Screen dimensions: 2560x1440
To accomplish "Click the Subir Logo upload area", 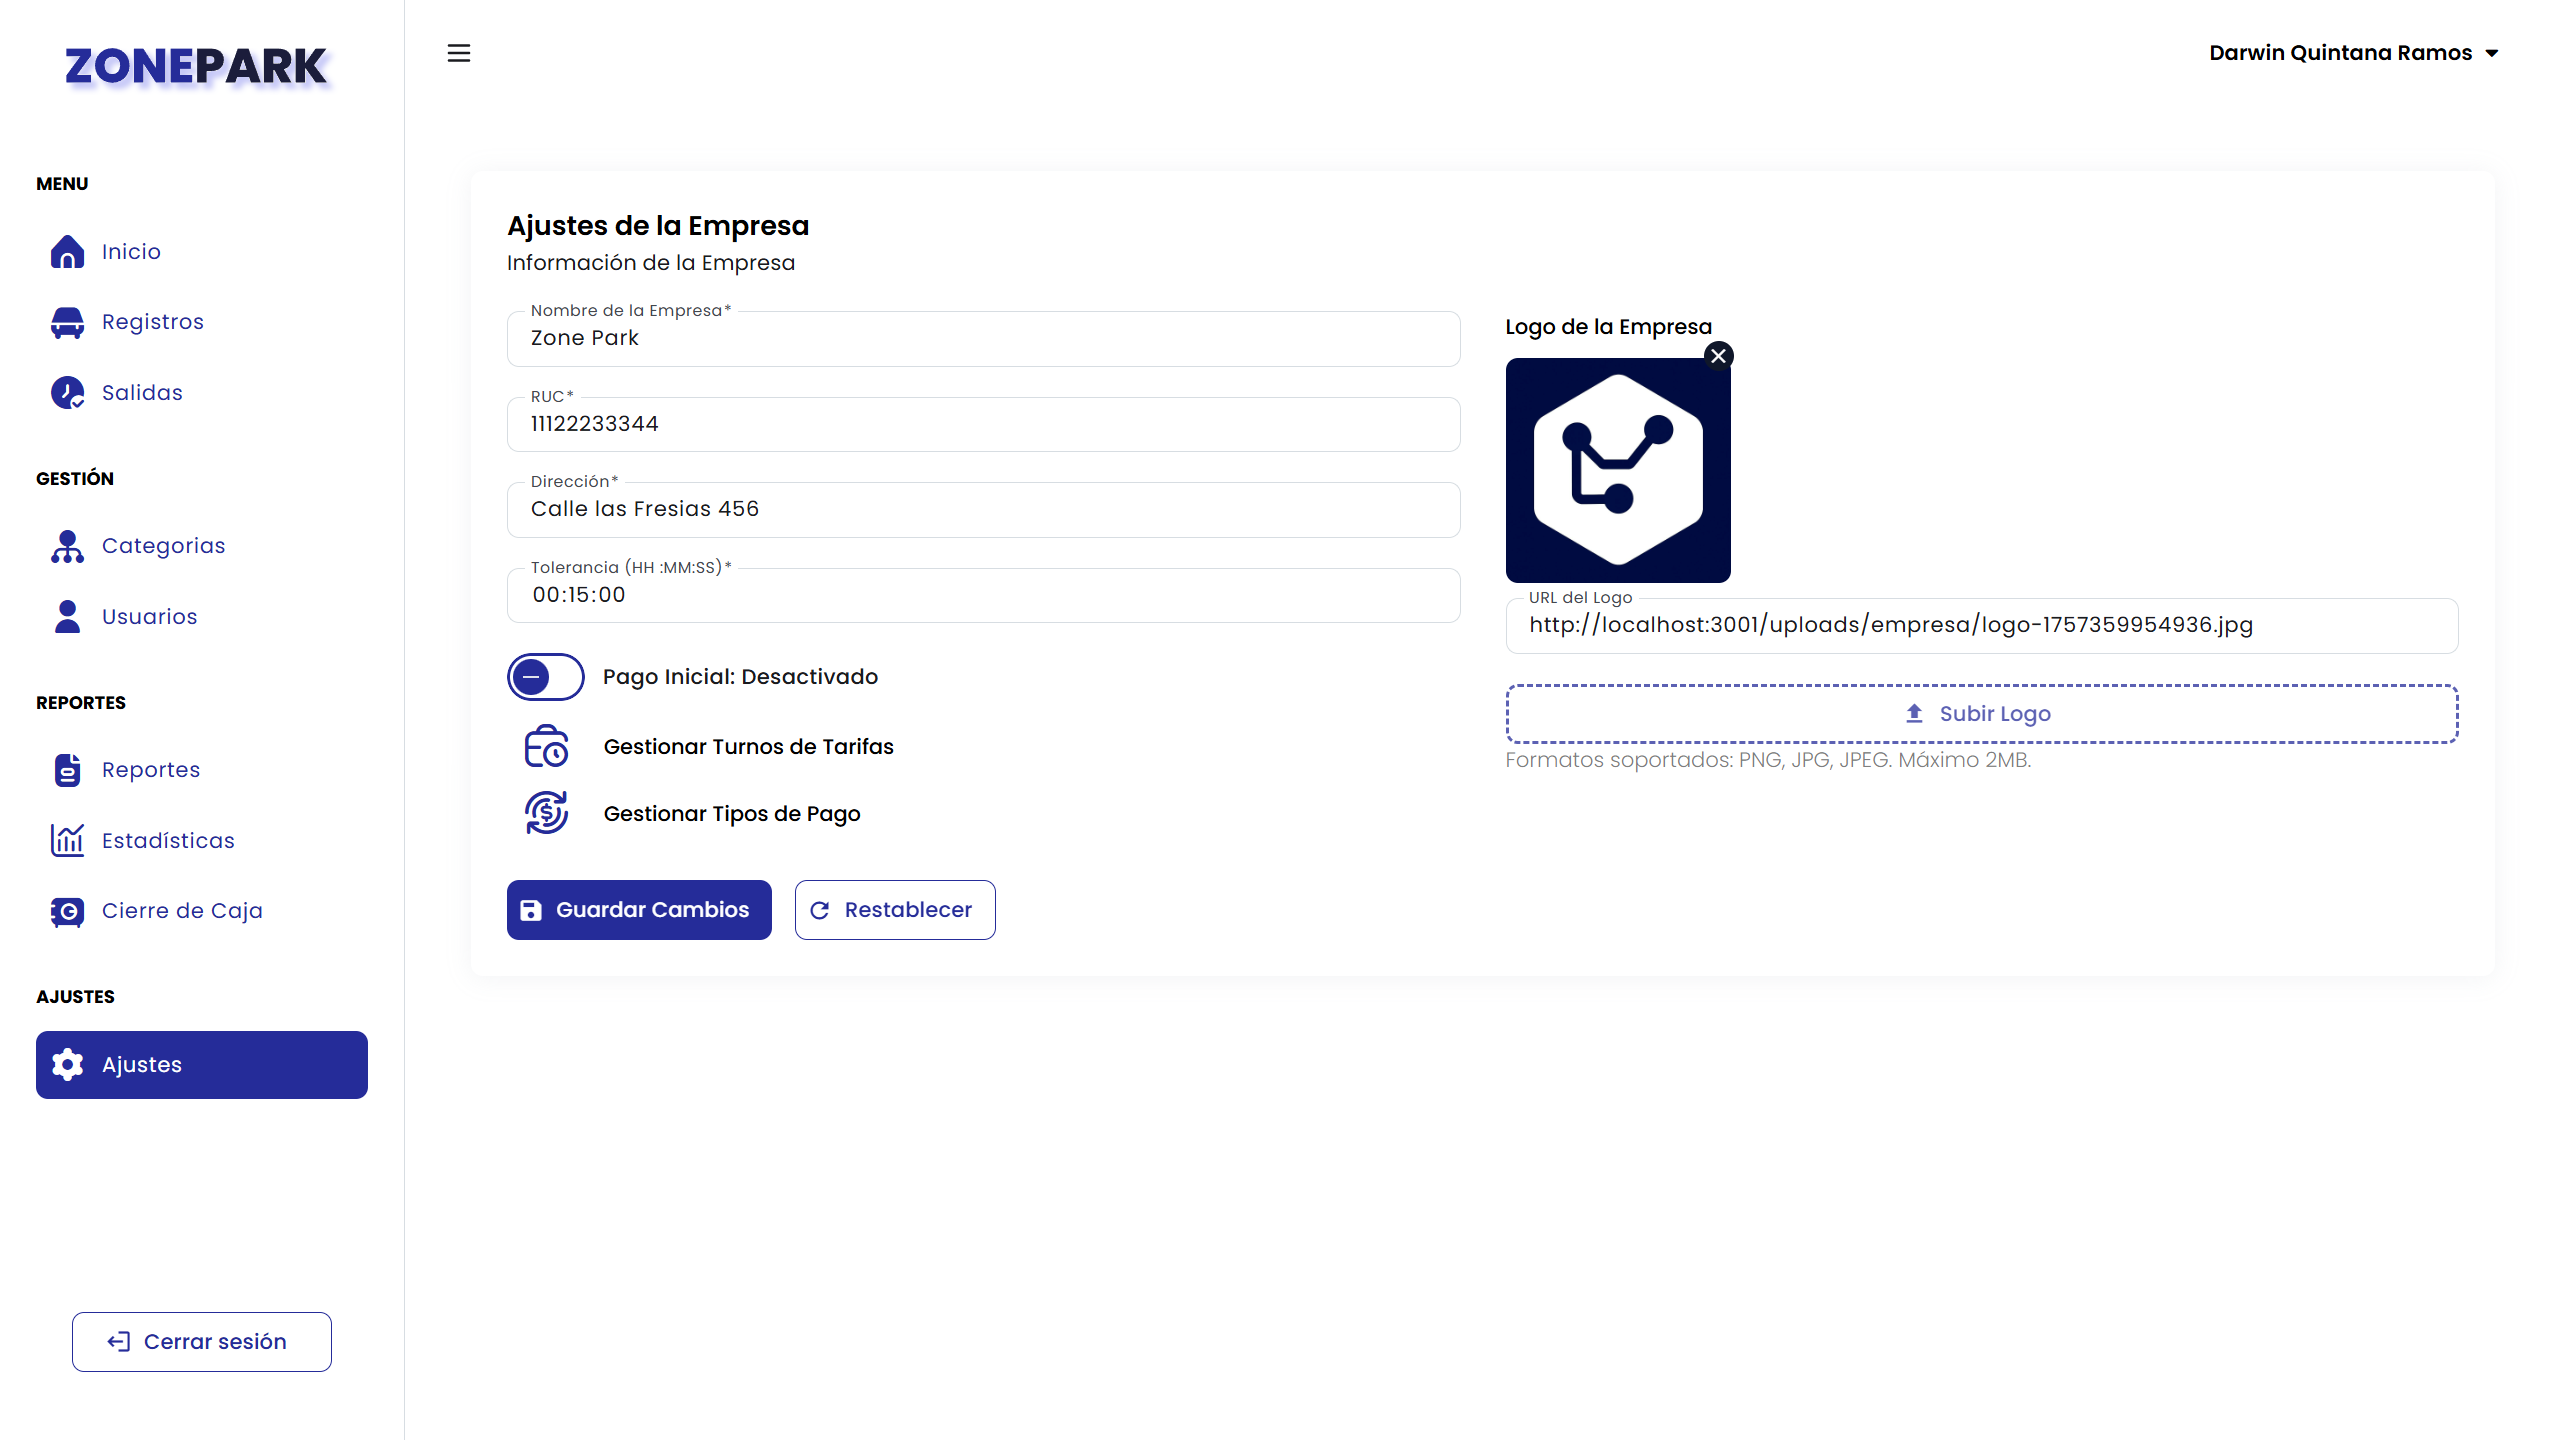I will [1981, 714].
